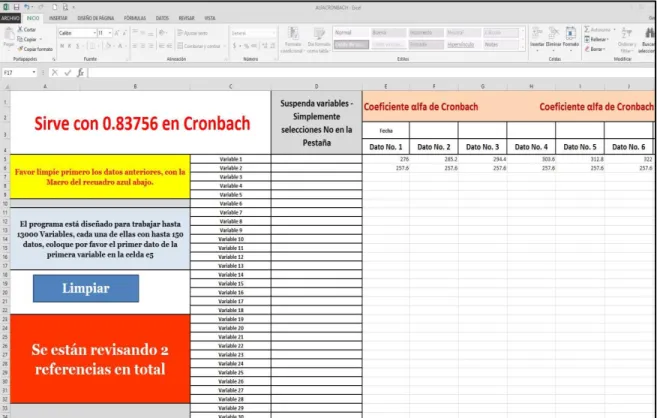Click the Save icon in quick access toolbar
Viewport: 657px width, 418px height.
[16, 7]
